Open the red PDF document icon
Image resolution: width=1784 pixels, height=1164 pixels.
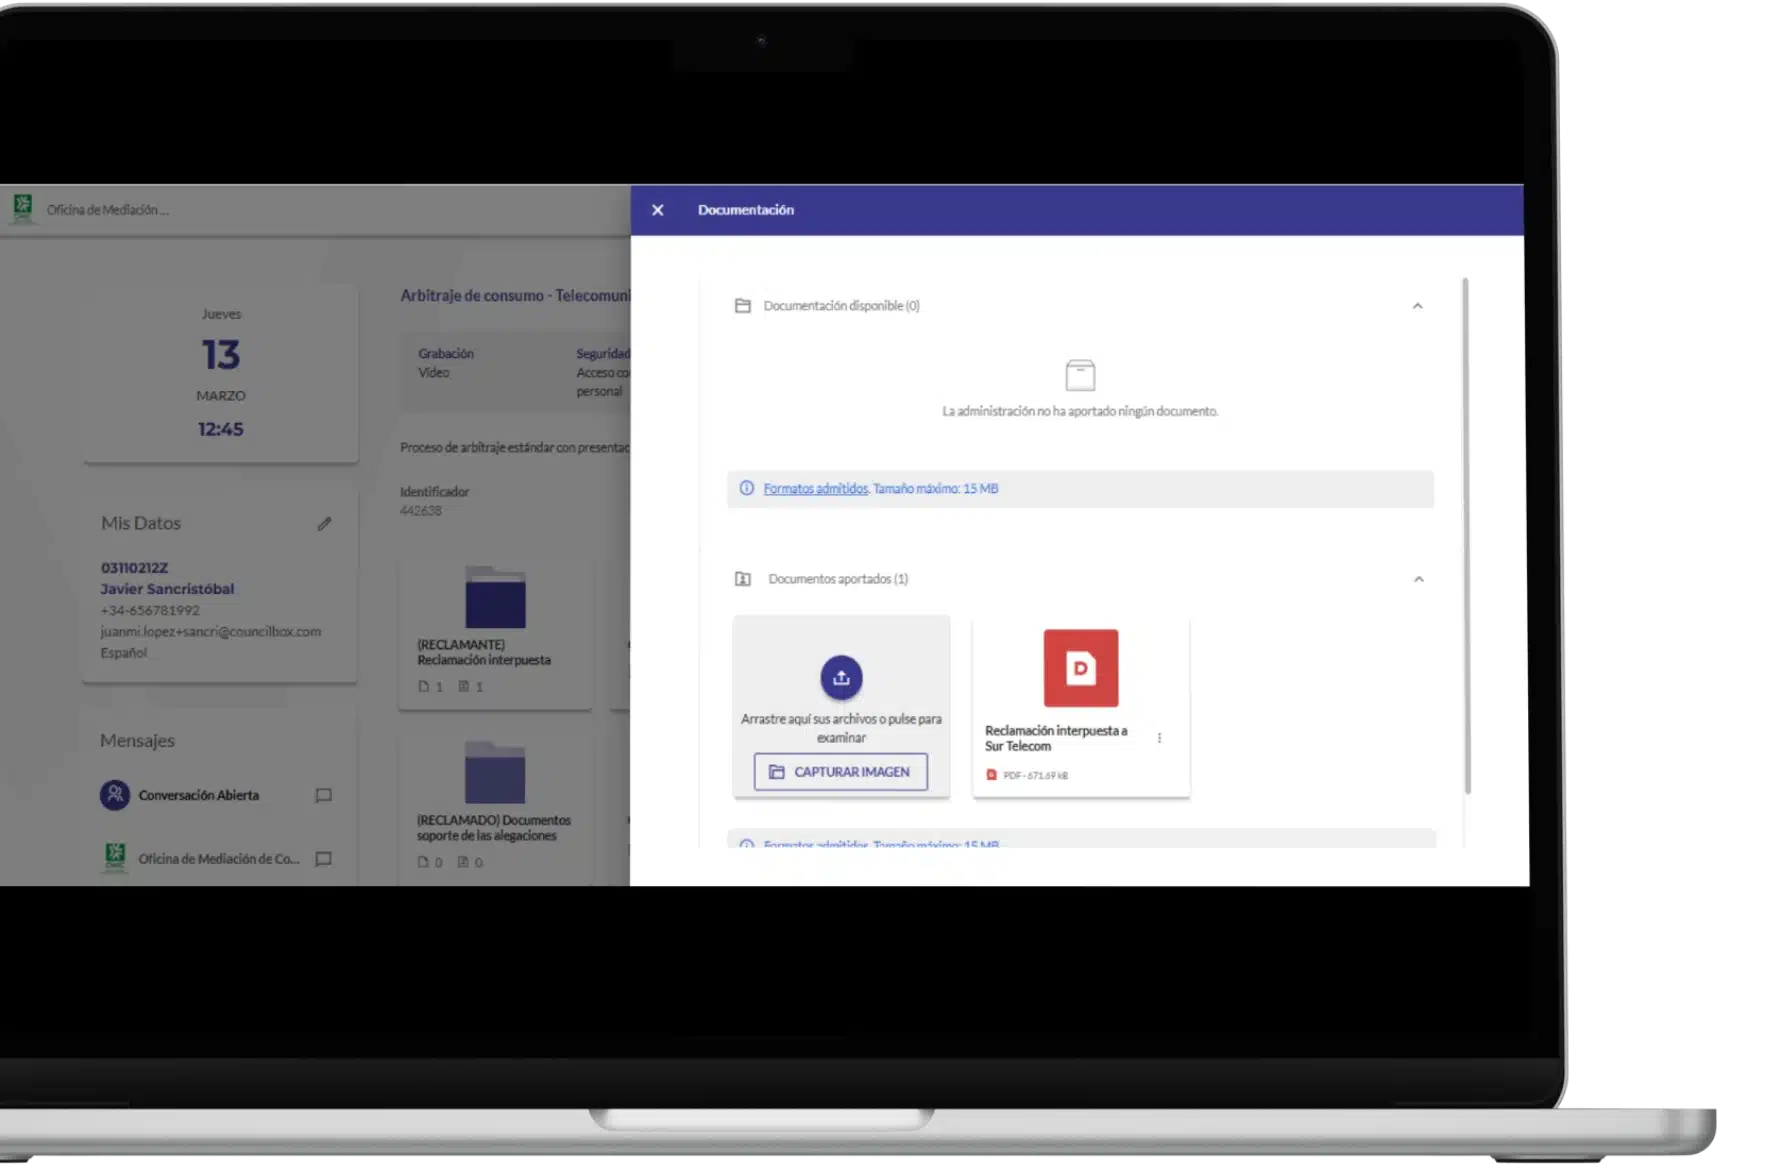1080,668
